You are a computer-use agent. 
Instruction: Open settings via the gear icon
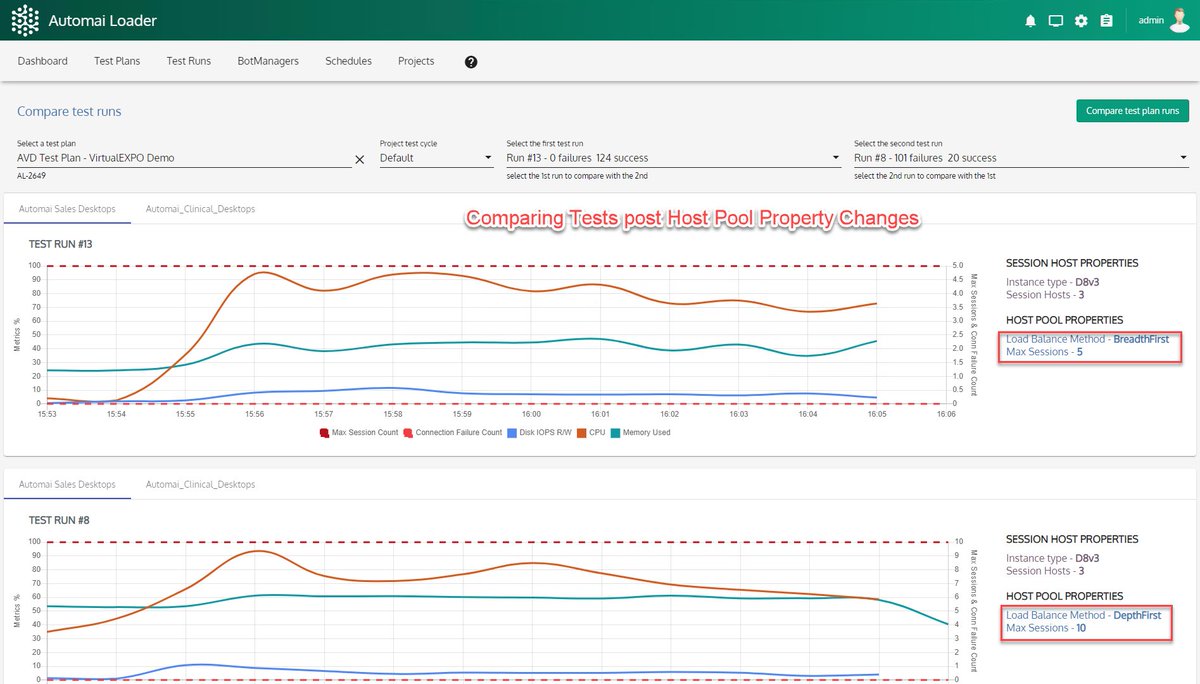(1081, 21)
